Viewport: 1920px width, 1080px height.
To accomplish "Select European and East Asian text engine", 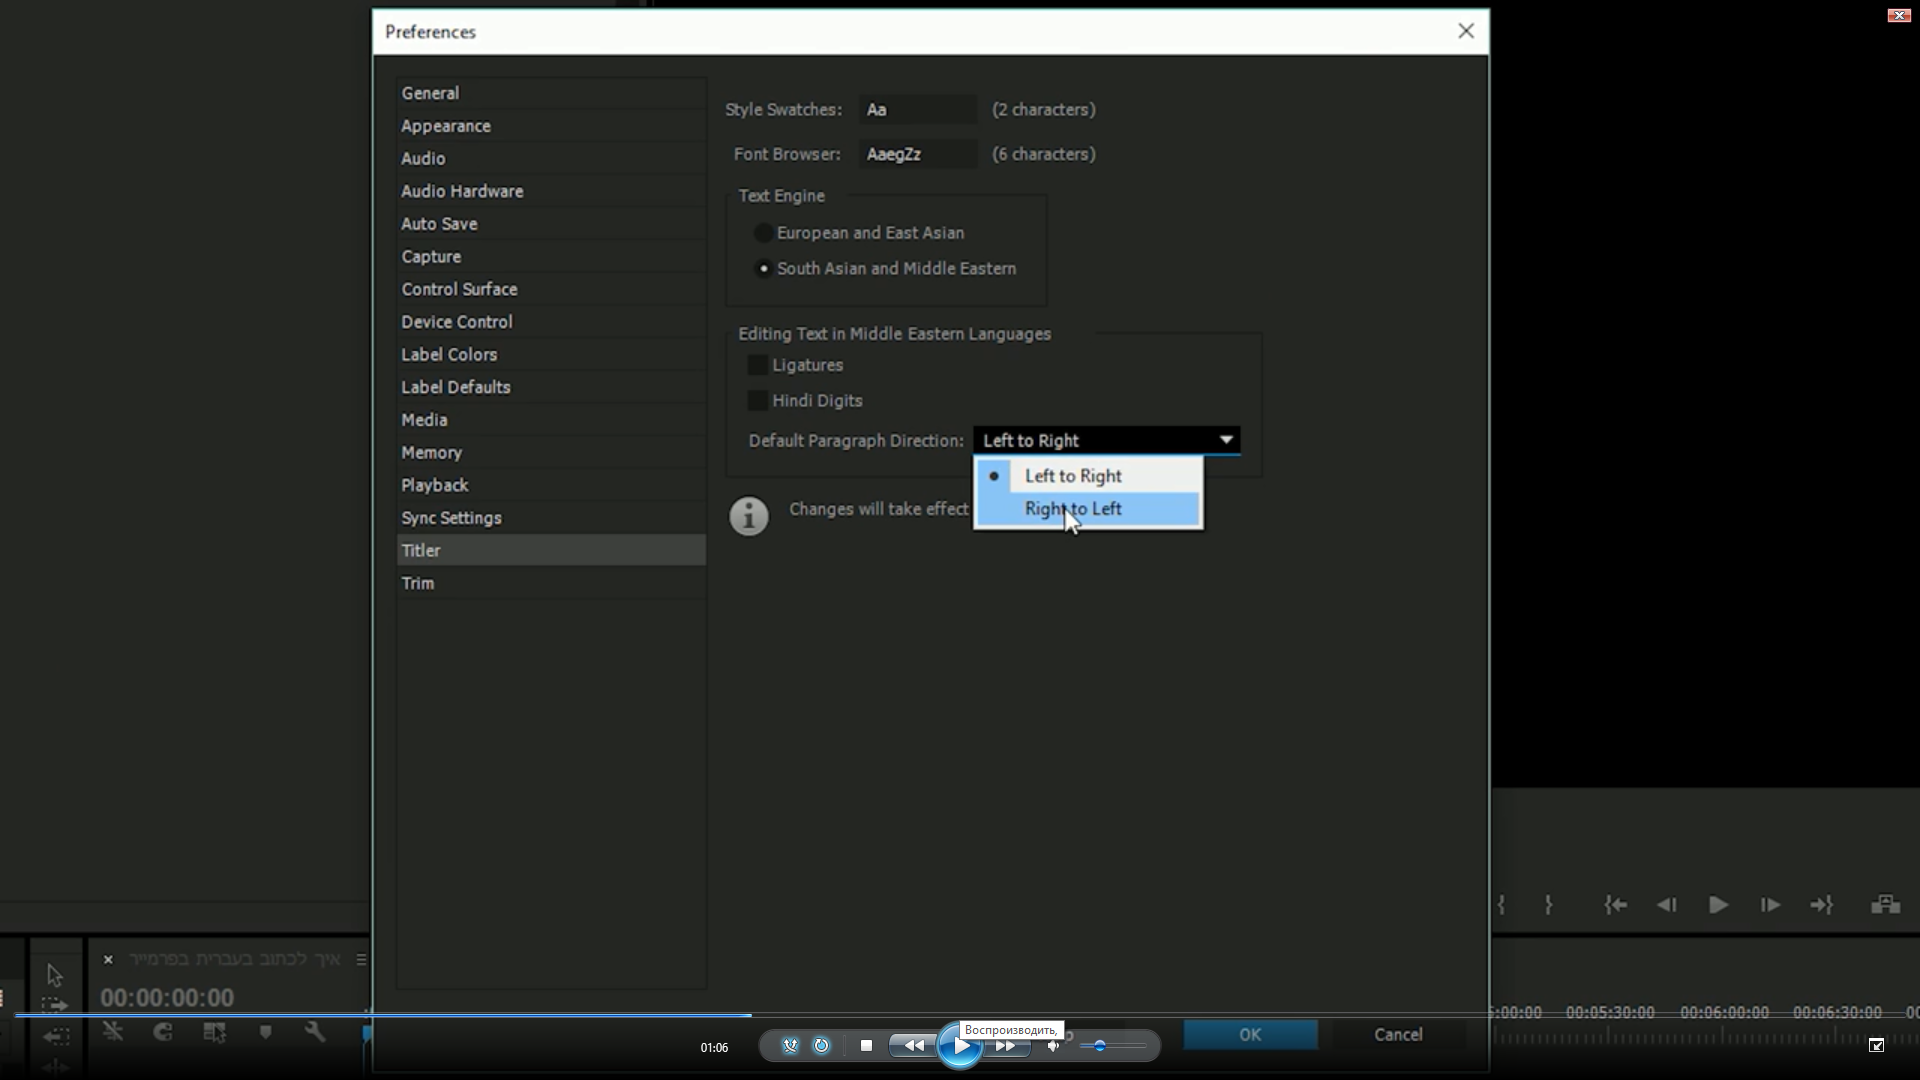I will [x=763, y=233].
